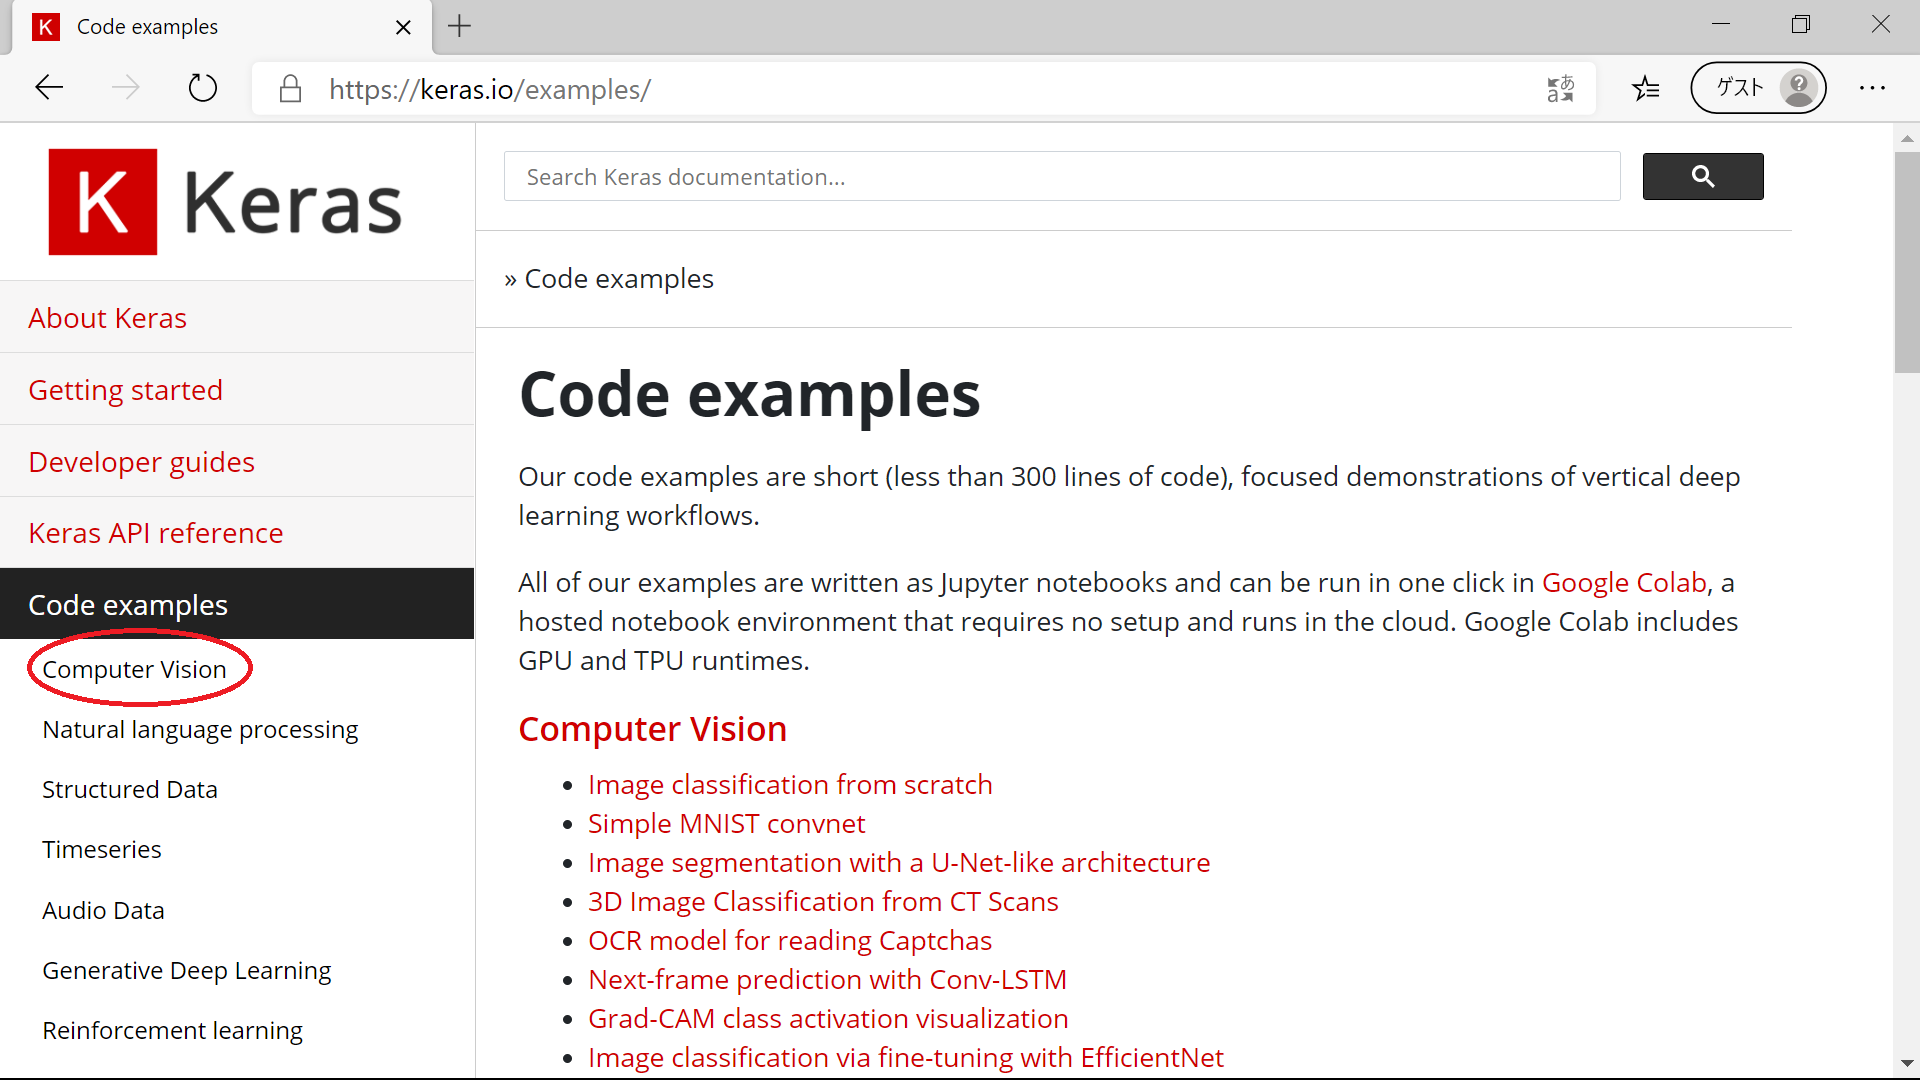The image size is (1920, 1080).
Task: Open Timeseries sidebar item
Action: [x=101, y=849]
